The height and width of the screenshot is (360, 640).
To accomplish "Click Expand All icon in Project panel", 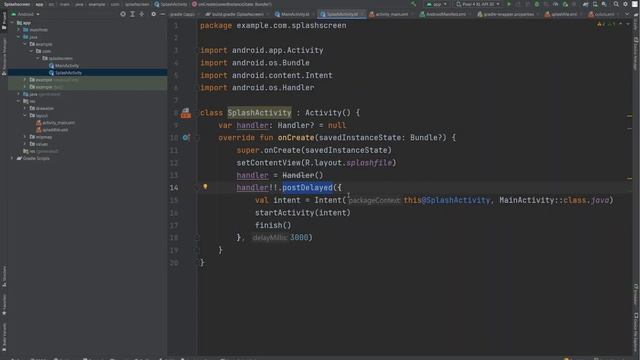I will (x=132, y=14).
